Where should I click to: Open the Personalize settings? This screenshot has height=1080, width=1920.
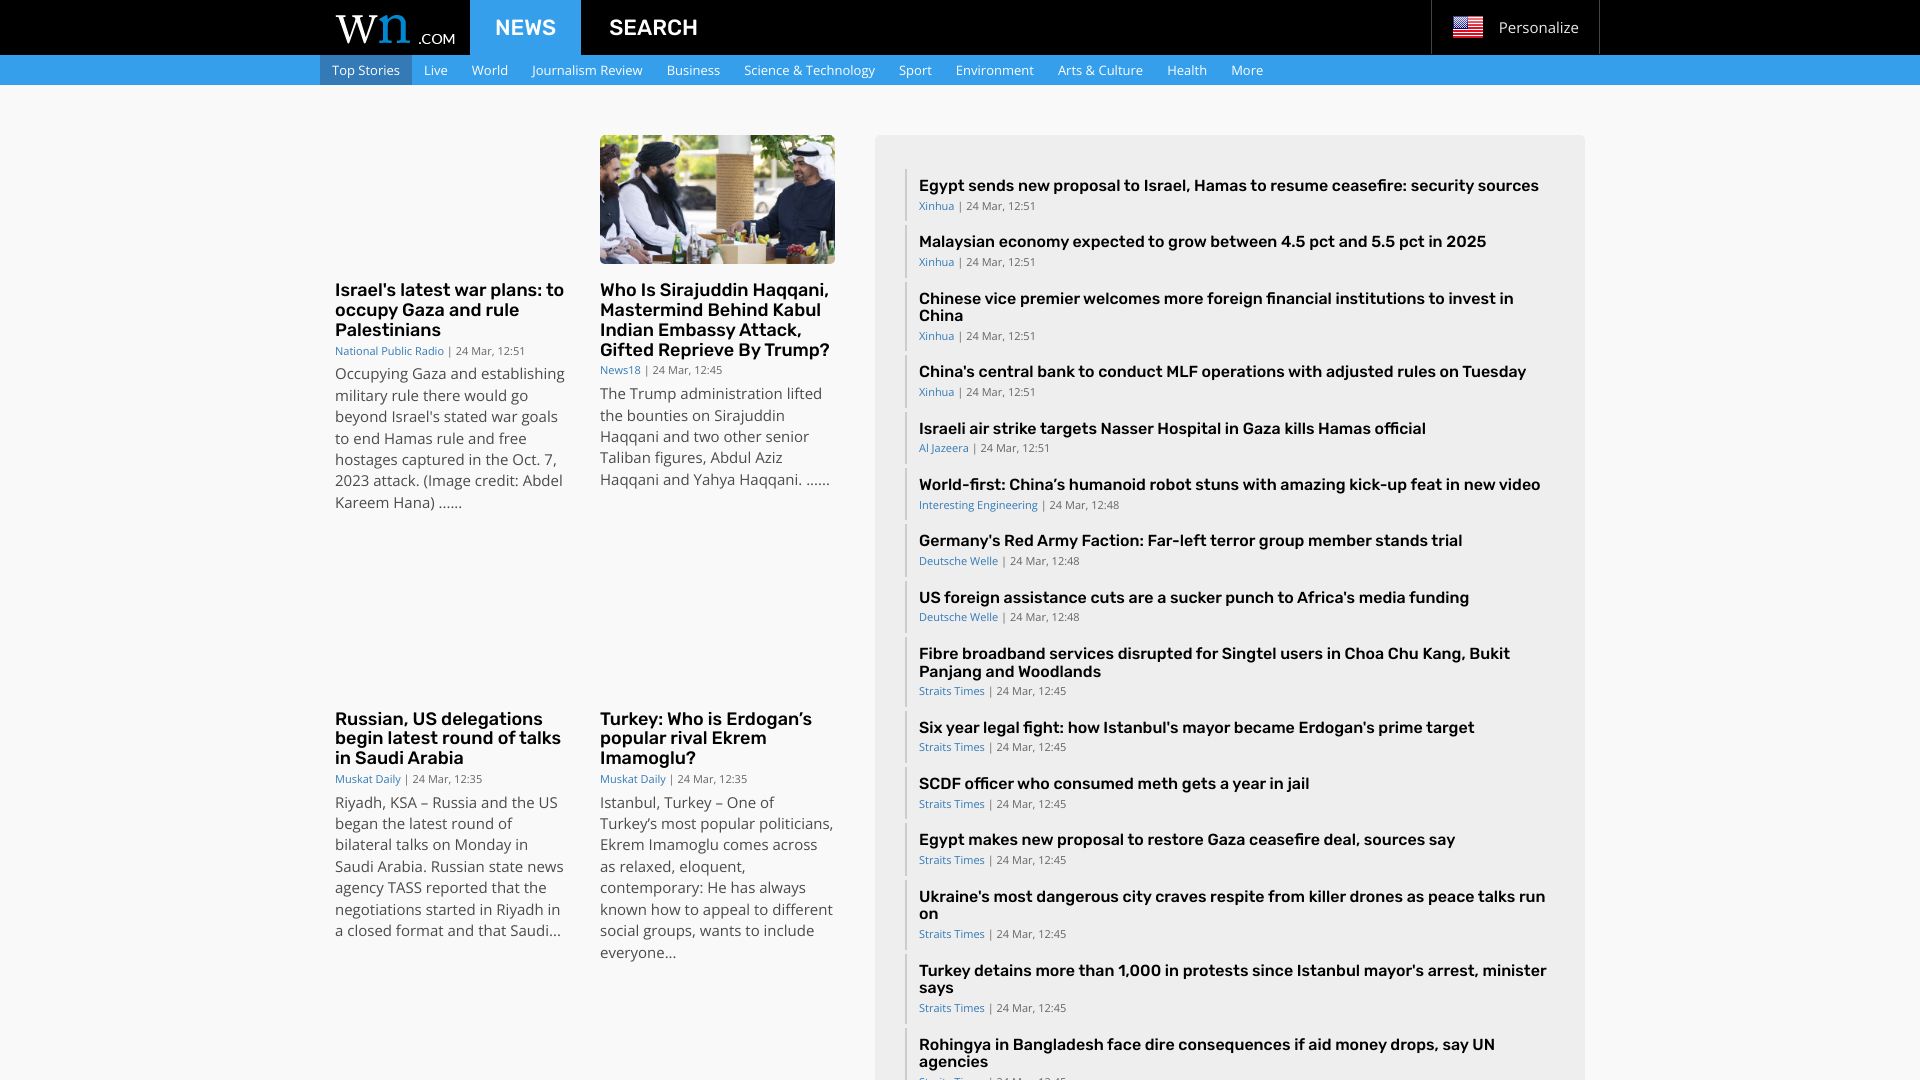coord(1537,27)
